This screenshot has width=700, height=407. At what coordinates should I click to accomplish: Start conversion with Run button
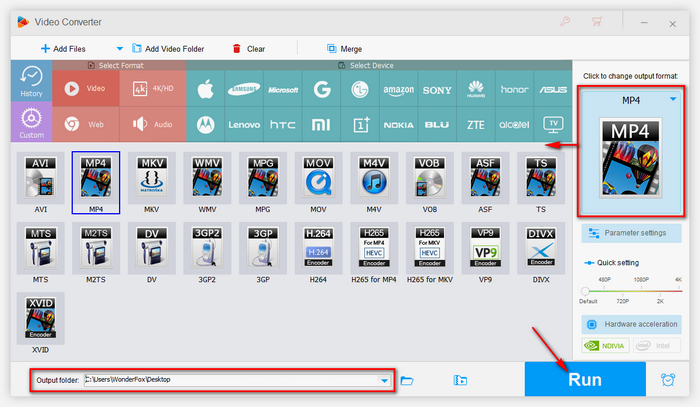(585, 379)
